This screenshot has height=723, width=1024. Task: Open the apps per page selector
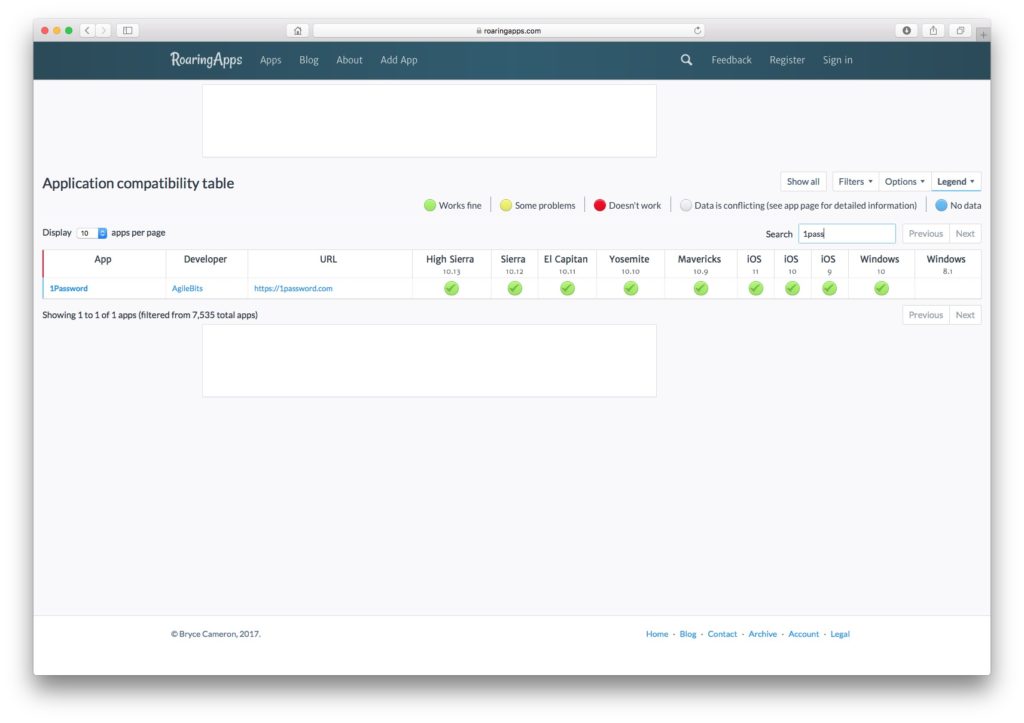pyautogui.click(x=91, y=233)
